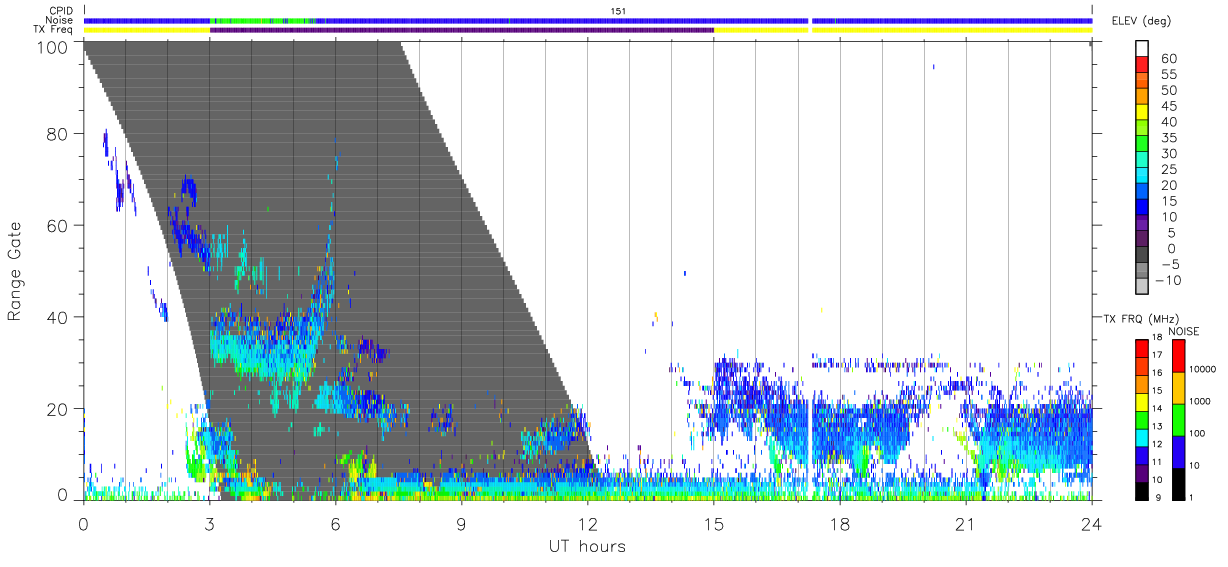
Task: Click the "Range Gate" y-axis title
Action: click(x=15, y=271)
